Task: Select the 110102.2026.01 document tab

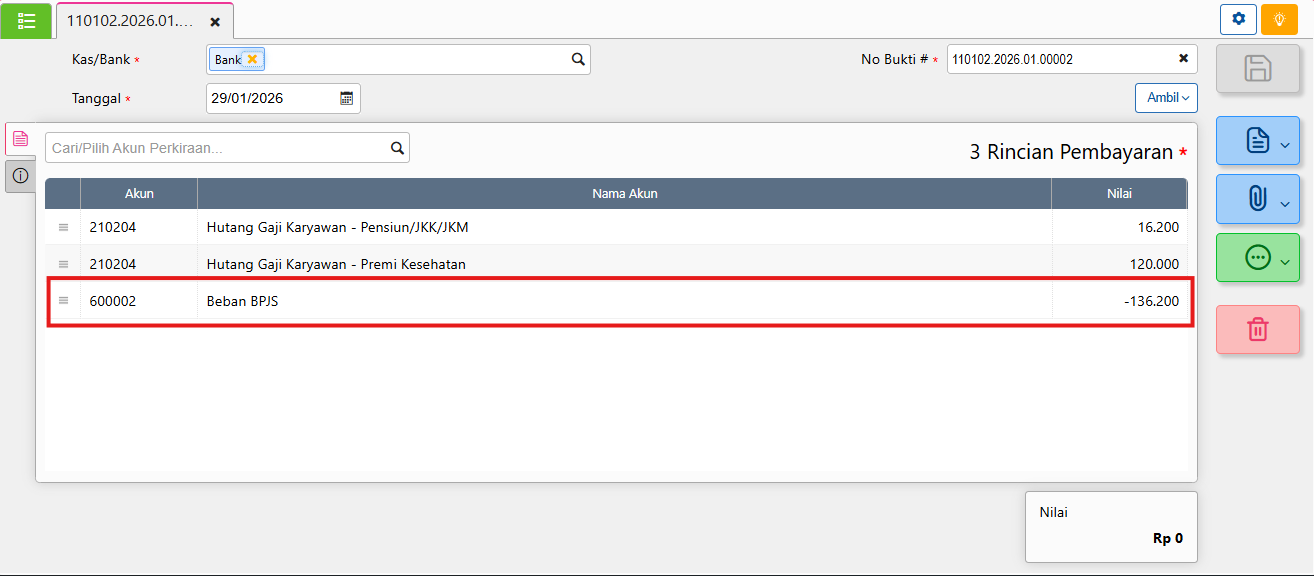Action: (x=129, y=21)
